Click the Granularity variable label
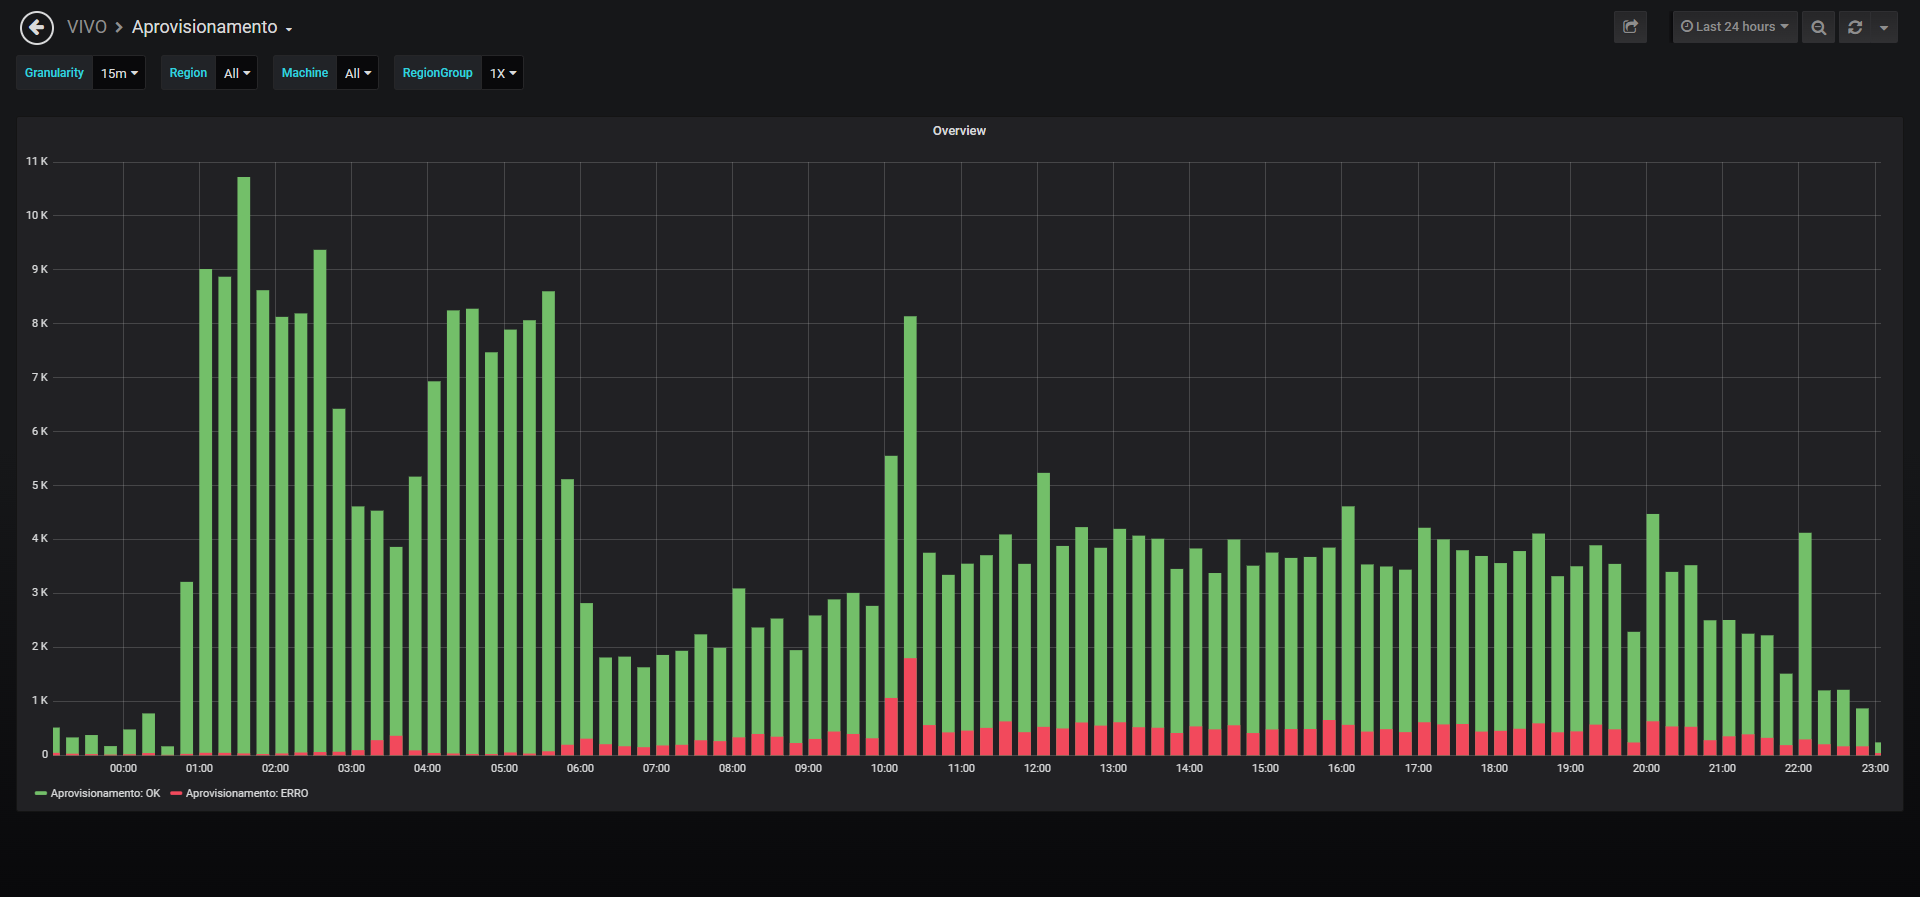1920x897 pixels. tap(55, 73)
